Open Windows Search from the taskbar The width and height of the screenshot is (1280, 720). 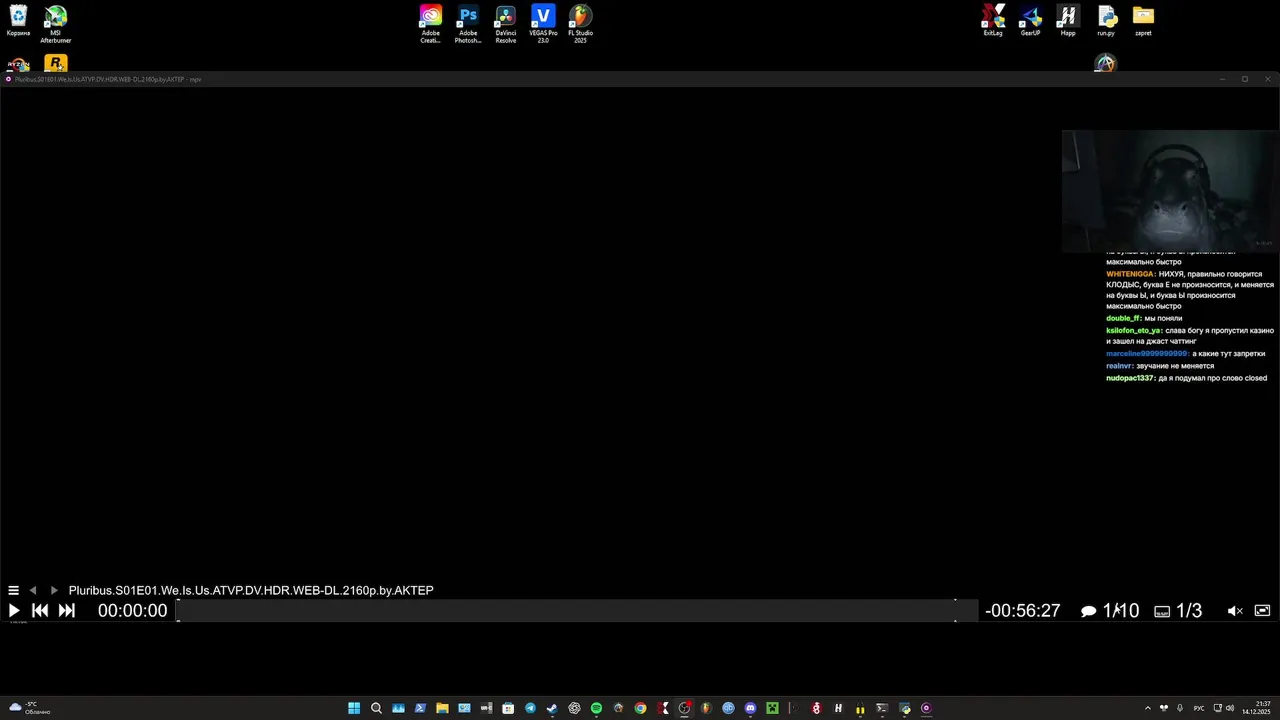(376, 708)
